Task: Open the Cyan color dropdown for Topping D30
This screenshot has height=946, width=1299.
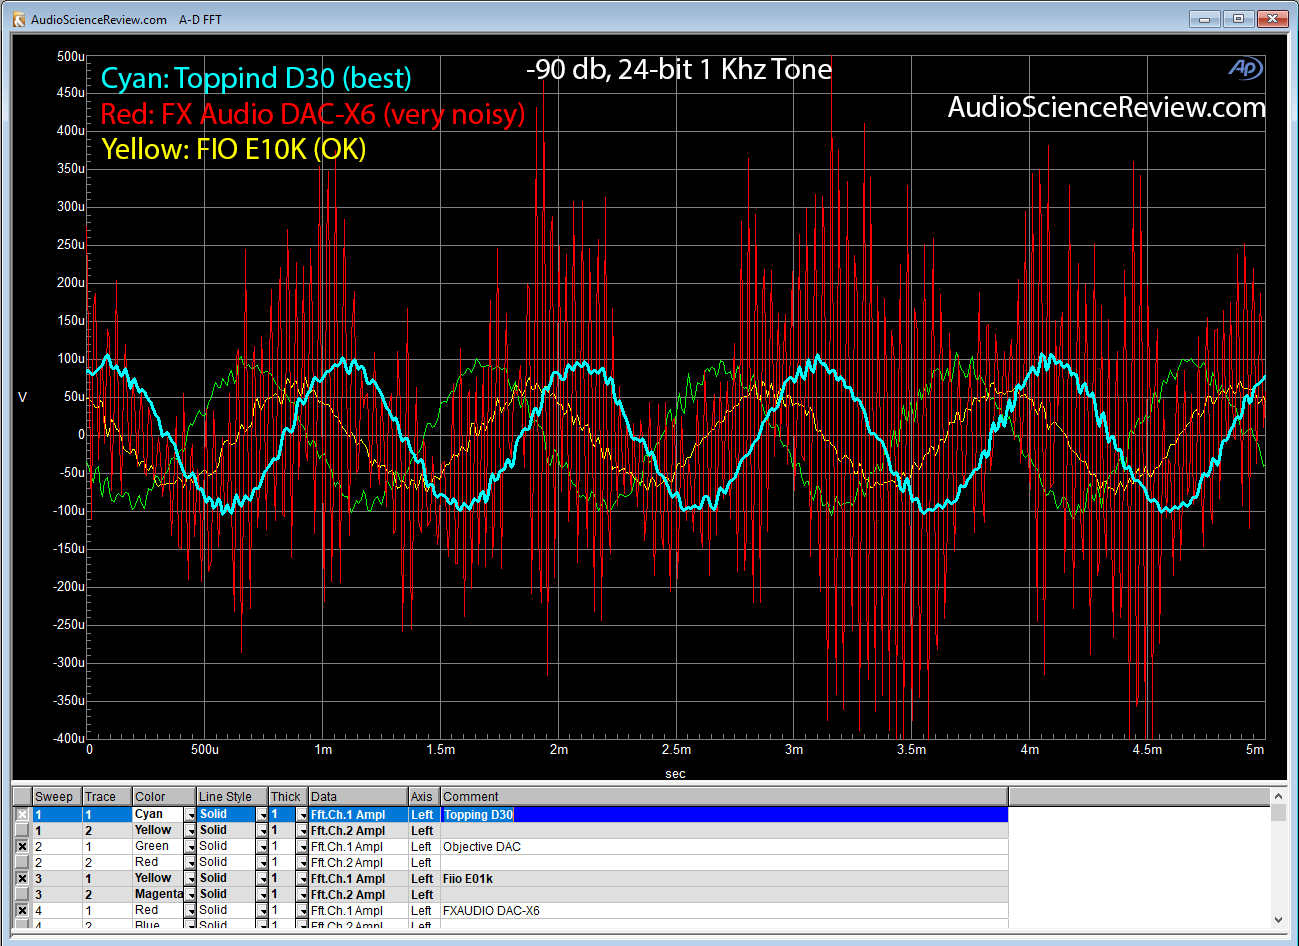Action: (190, 815)
